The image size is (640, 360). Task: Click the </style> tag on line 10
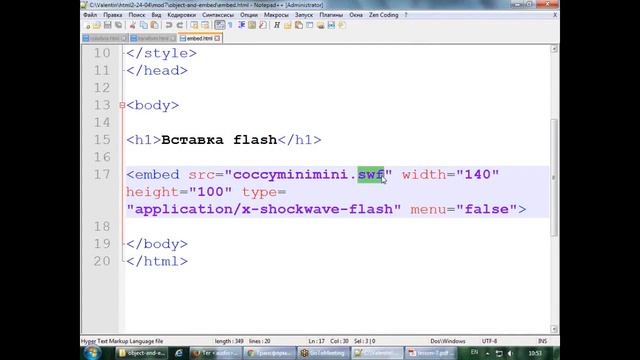(x=162, y=53)
